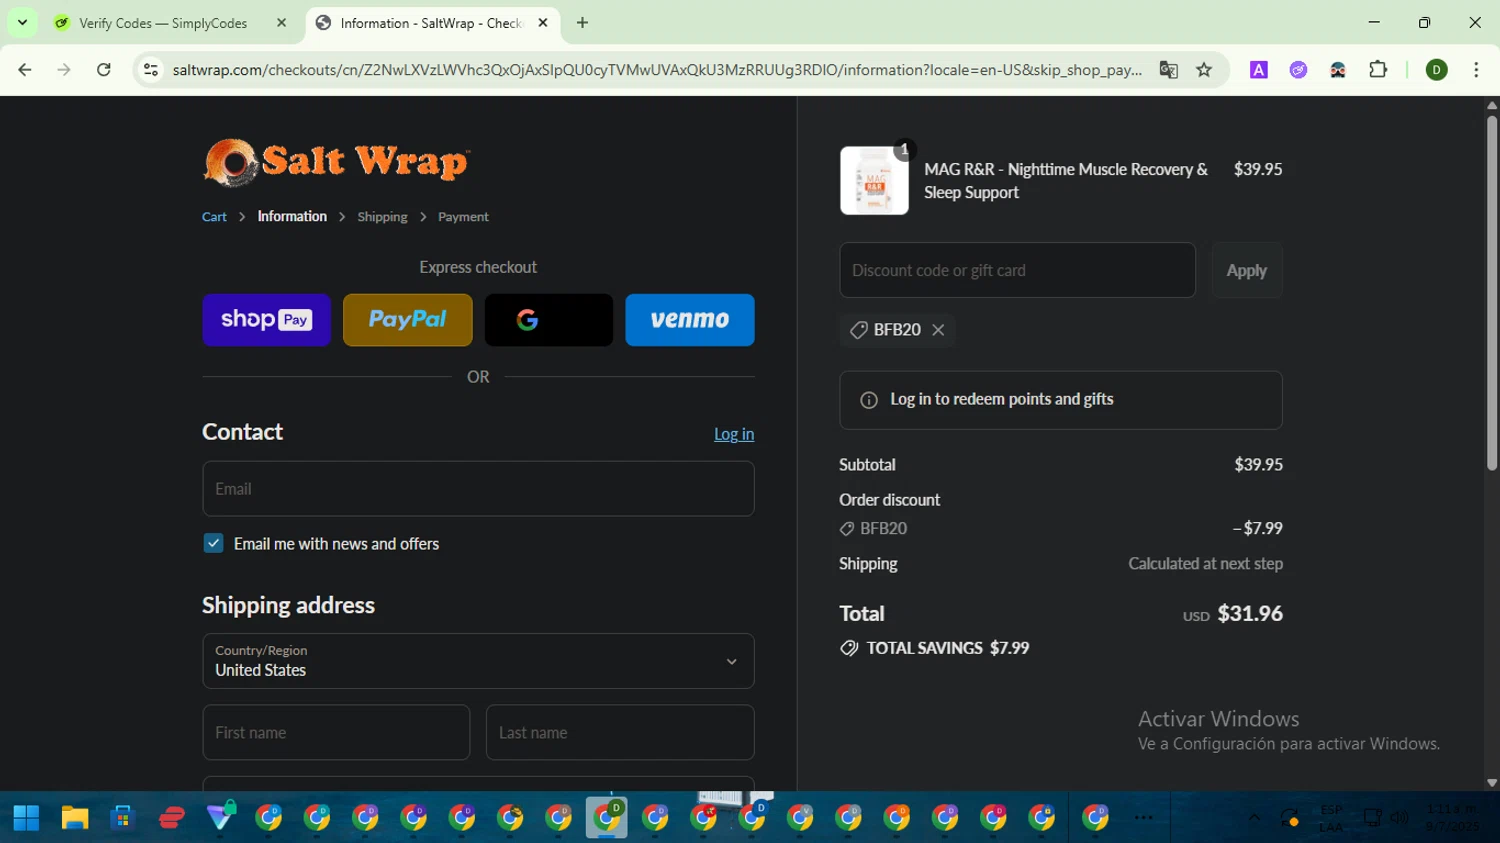Screen dimensions: 1500x843
Task: Bookmark this page with the star
Action: [x=1204, y=70]
